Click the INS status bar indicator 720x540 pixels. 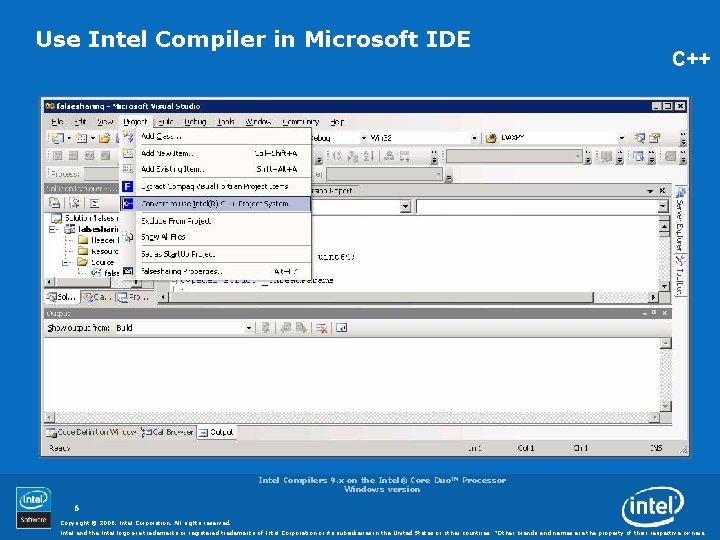656,448
